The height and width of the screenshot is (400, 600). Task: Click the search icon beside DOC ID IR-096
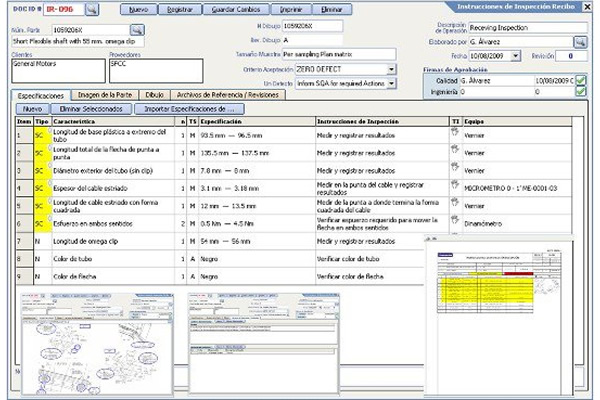90,9
